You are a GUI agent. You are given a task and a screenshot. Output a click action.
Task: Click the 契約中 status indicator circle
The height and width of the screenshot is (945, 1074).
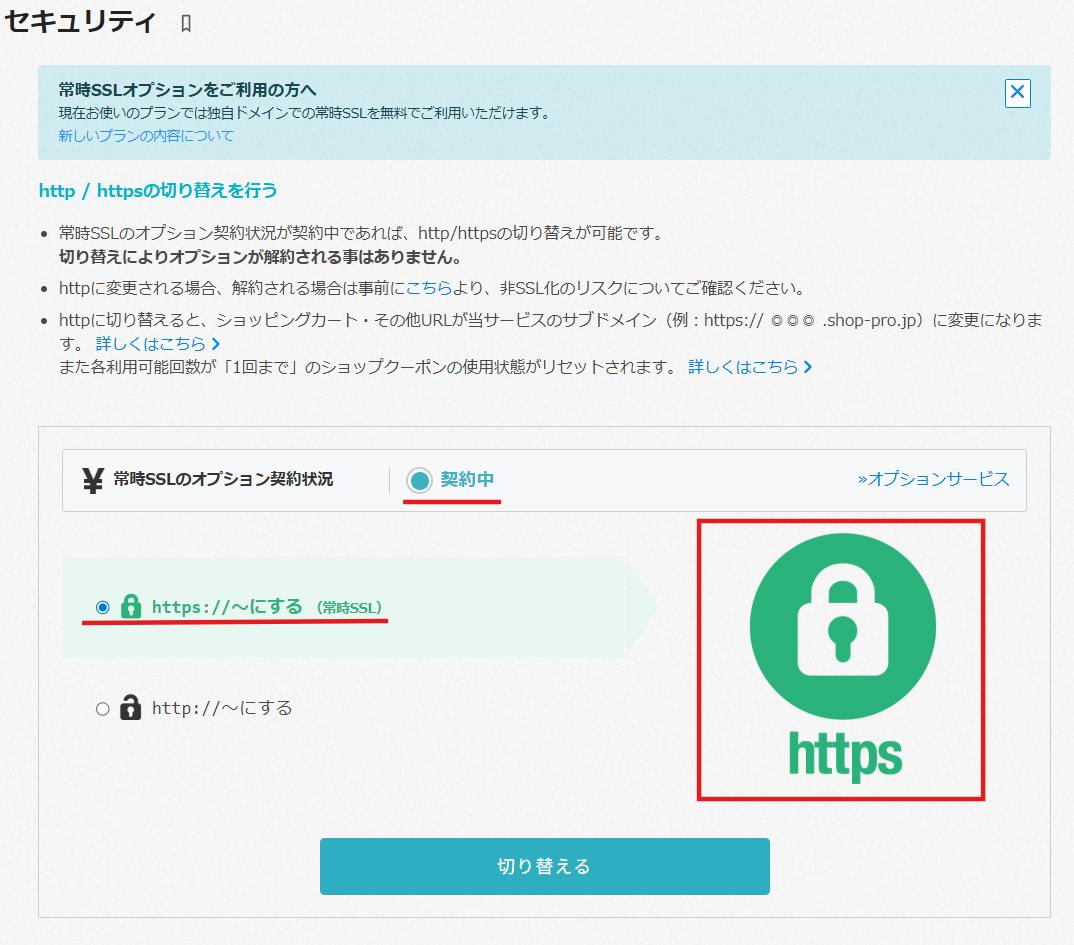coord(419,480)
